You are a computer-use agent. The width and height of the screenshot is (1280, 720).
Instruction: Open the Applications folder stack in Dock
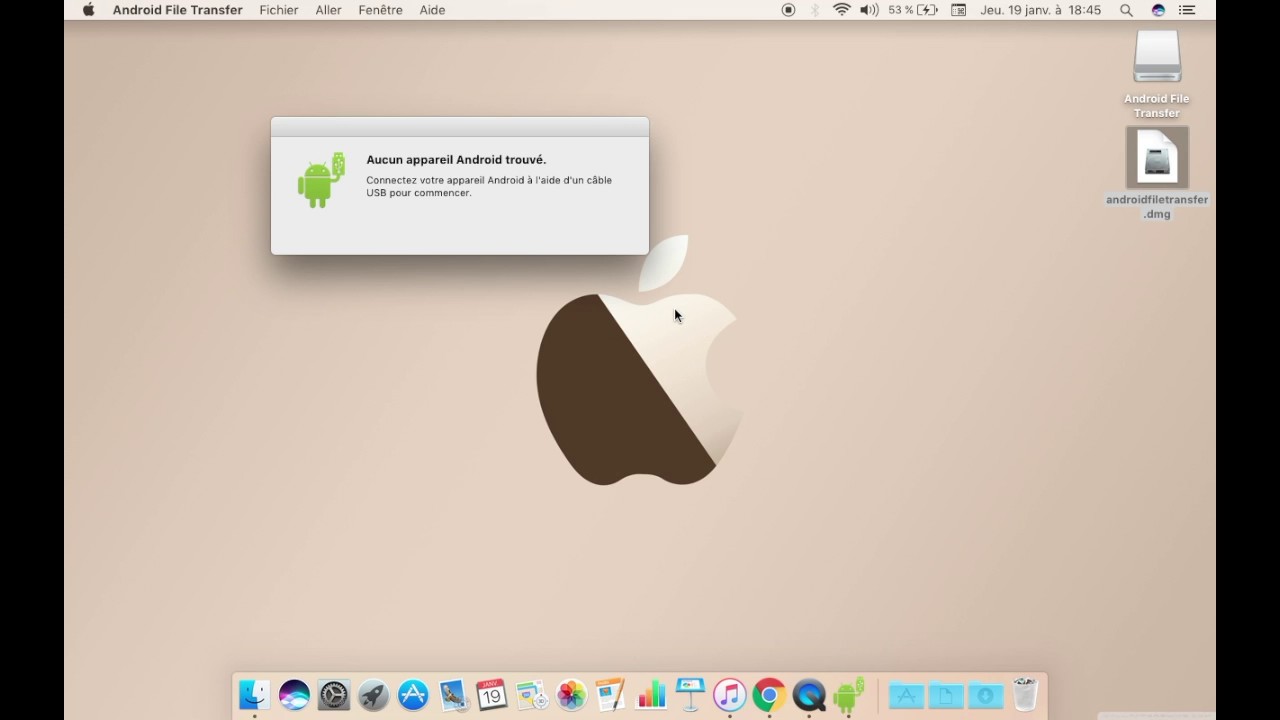click(906, 694)
